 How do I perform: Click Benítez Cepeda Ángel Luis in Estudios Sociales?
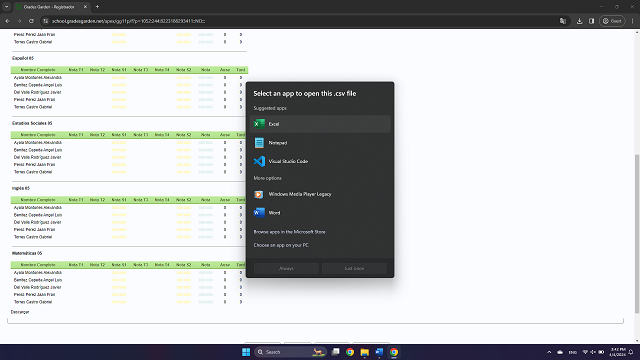pyautogui.click(x=38, y=150)
